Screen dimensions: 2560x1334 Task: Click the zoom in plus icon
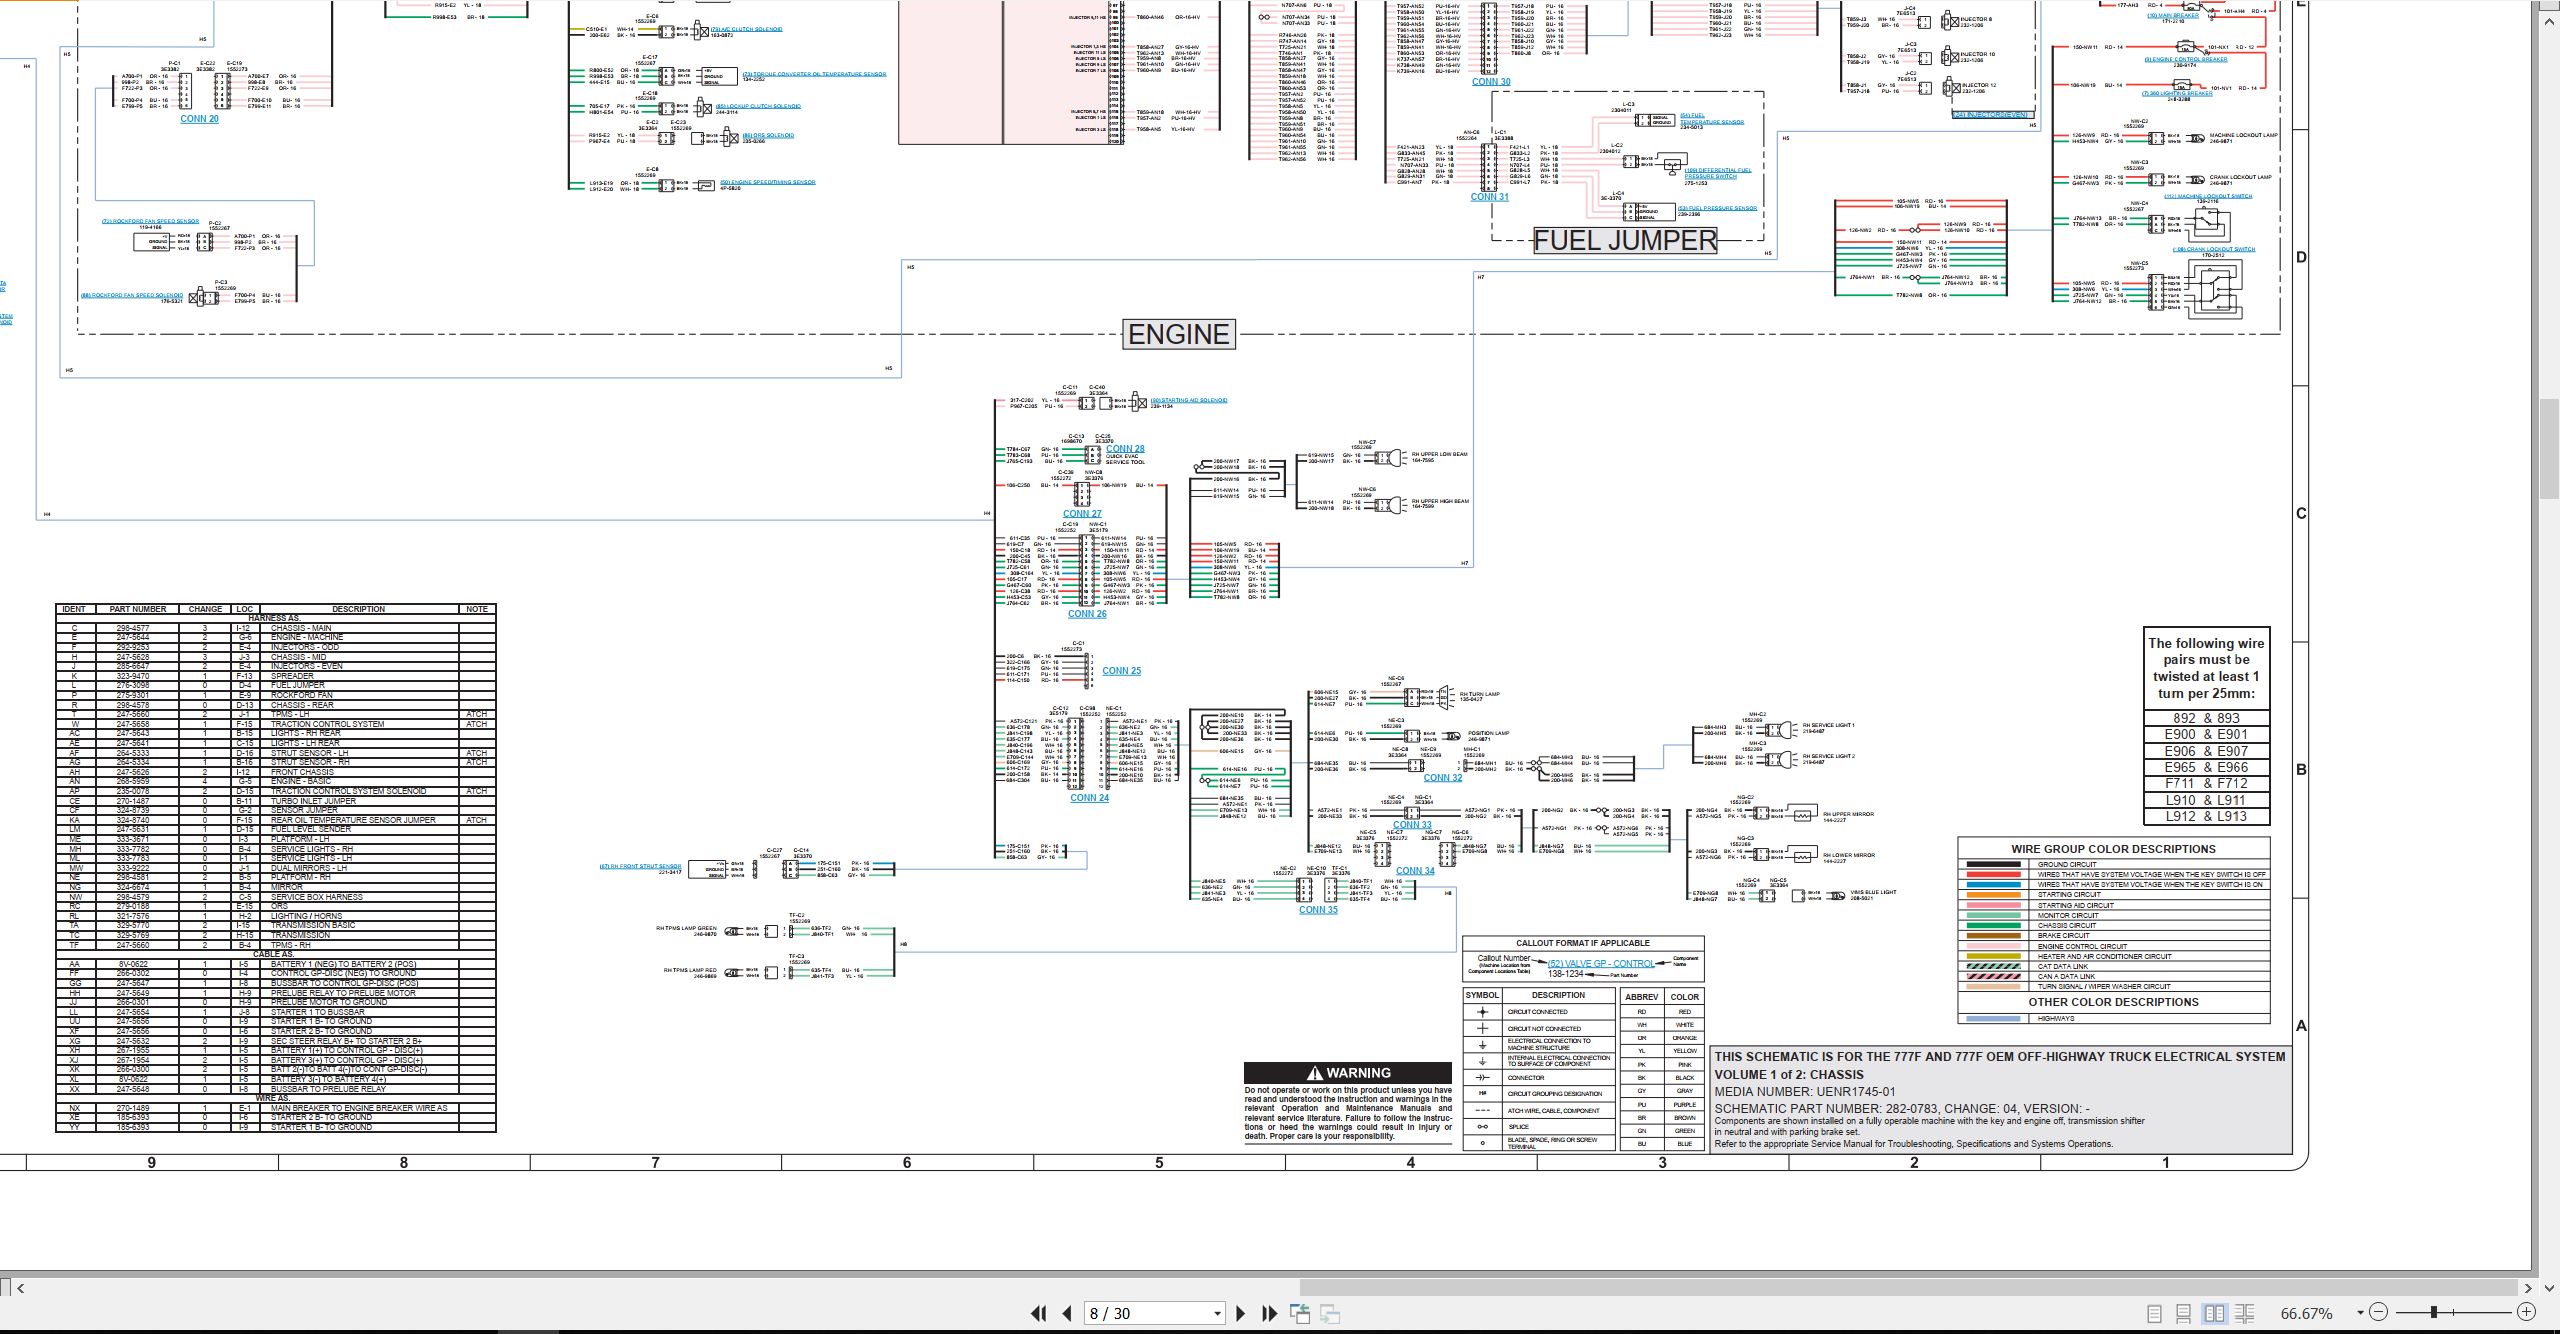click(2526, 1312)
